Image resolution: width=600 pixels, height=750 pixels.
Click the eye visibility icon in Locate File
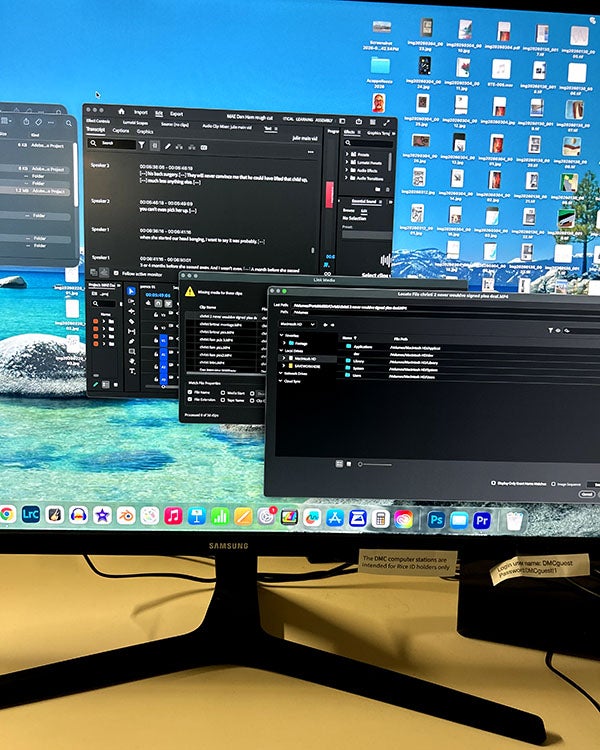pyautogui.click(x=558, y=330)
